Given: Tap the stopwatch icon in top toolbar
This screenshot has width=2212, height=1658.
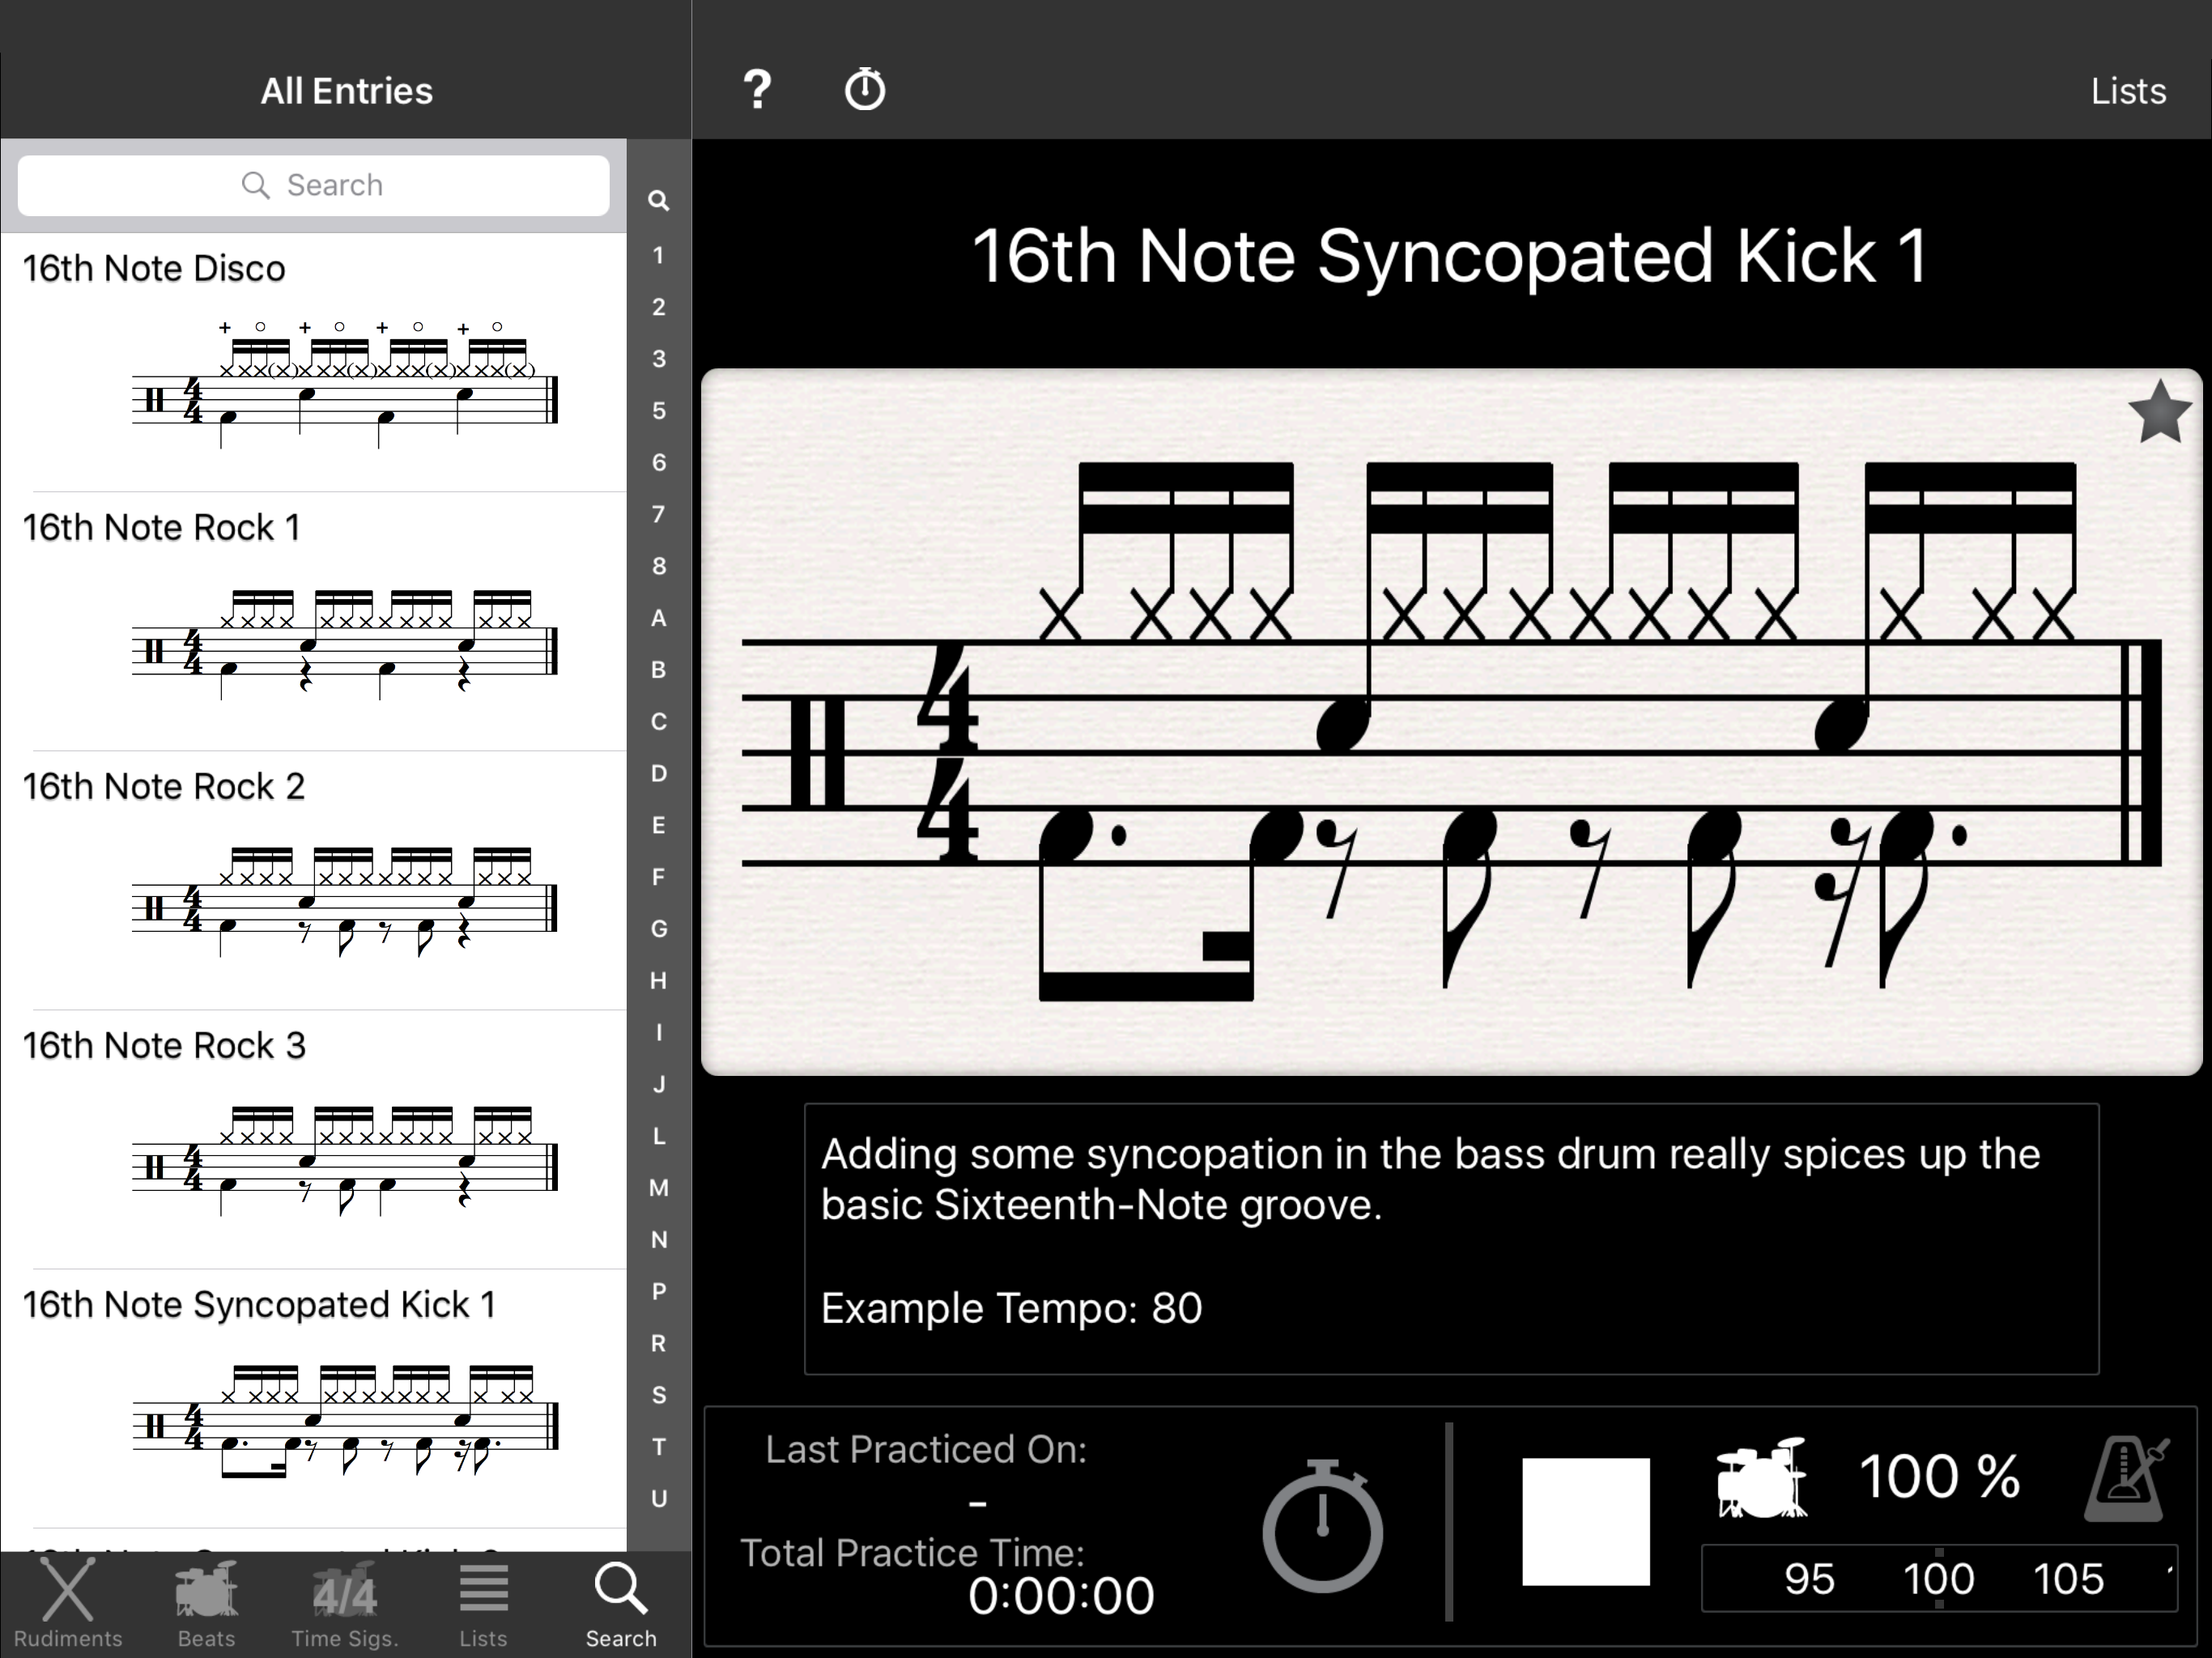Looking at the screenshot, I should pyautogui.click(x=864, y=90).
